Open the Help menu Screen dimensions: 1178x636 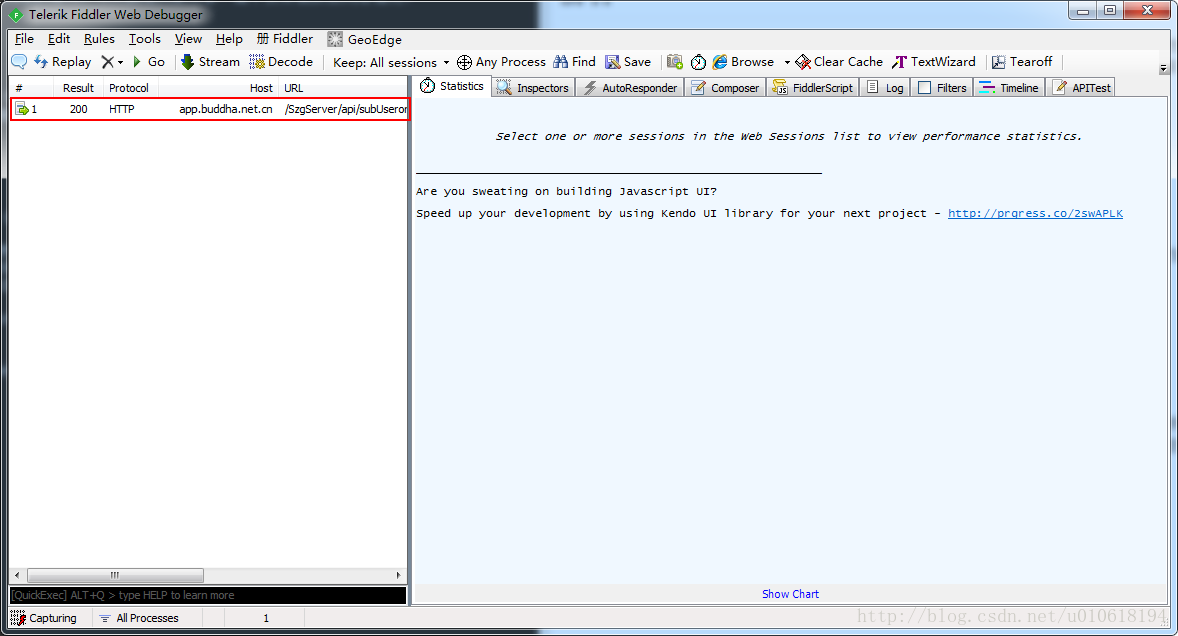pyautogui.click(x=229, y=39)
